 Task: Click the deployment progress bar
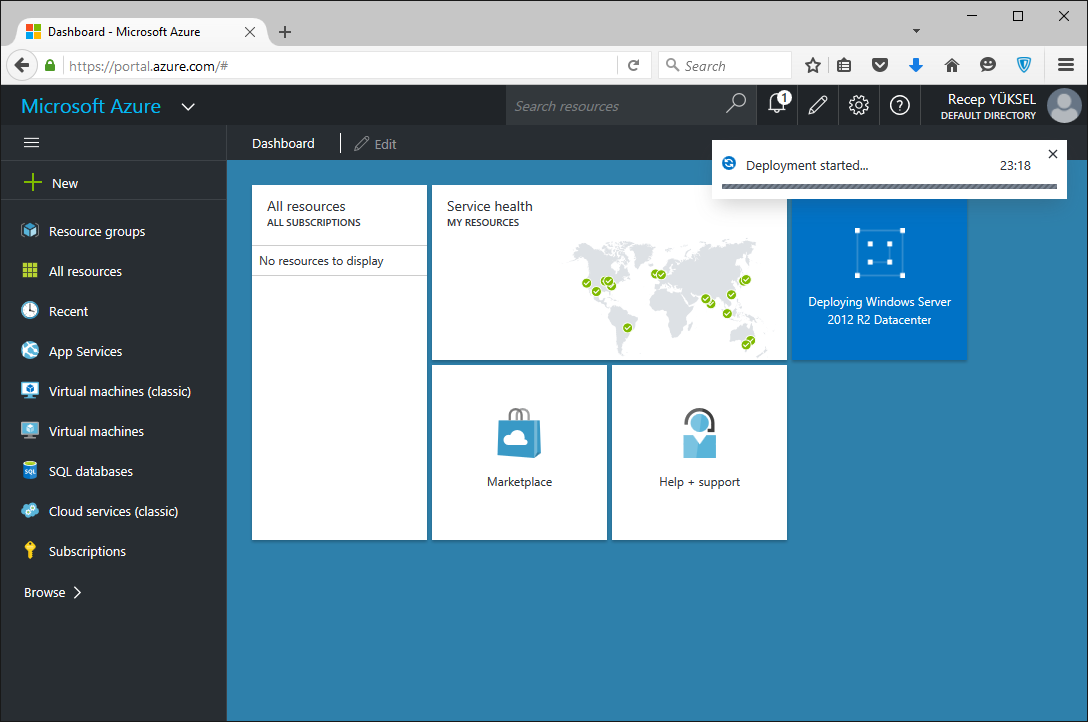[x=889, y=187]
